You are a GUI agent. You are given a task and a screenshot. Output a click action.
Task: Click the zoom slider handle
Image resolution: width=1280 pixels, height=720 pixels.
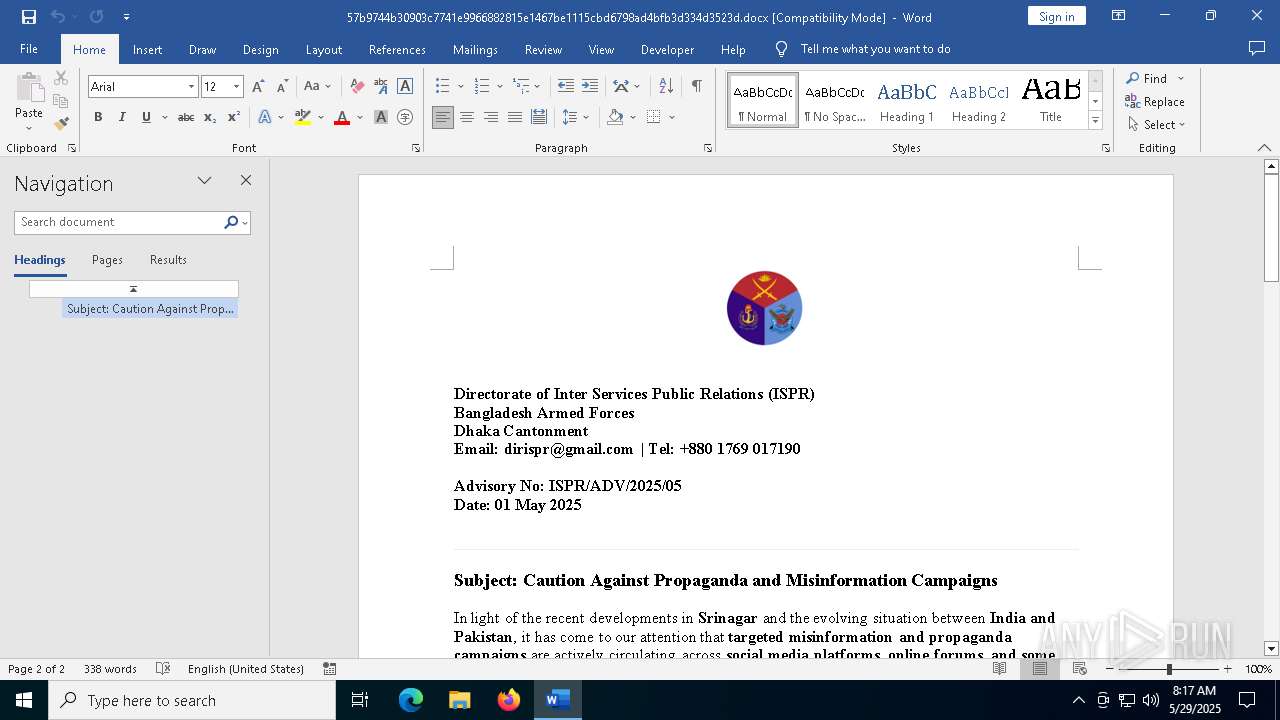(x=1169, y=669)
